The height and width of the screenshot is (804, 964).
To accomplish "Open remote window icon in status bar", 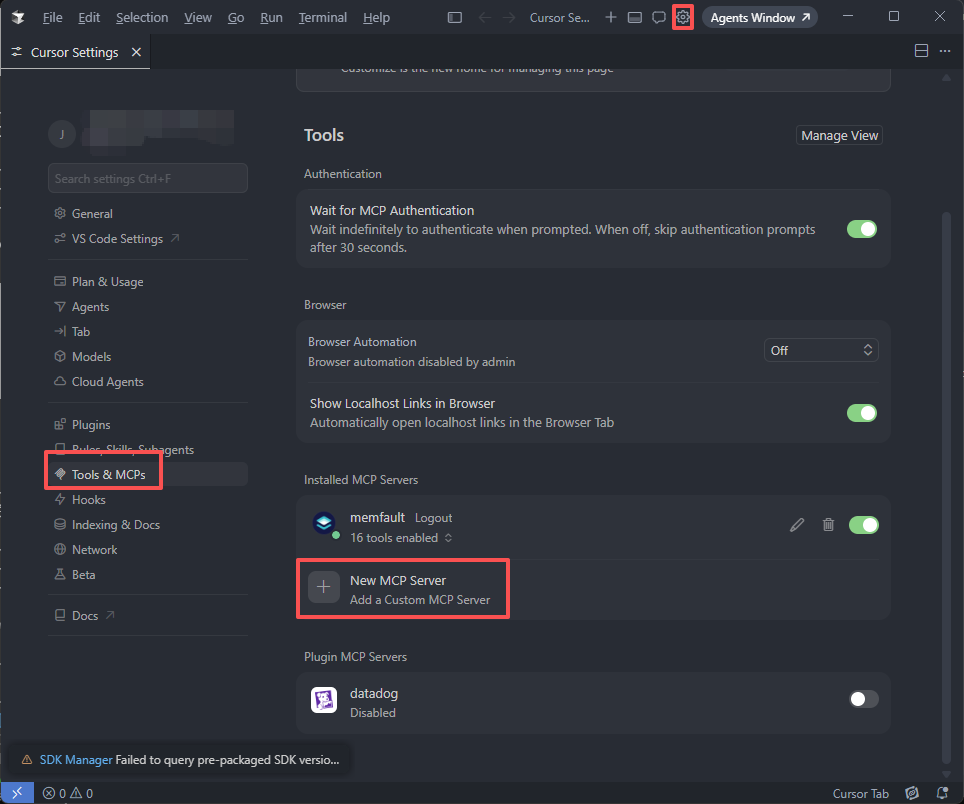I will pos(17,793).
